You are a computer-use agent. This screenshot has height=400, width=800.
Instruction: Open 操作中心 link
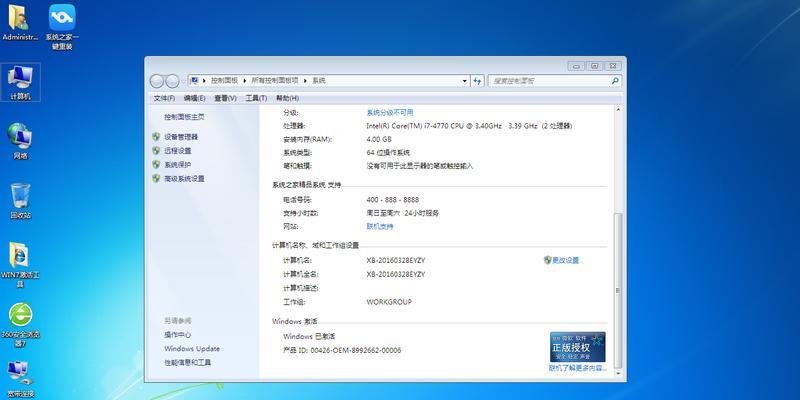click(178, 335)
